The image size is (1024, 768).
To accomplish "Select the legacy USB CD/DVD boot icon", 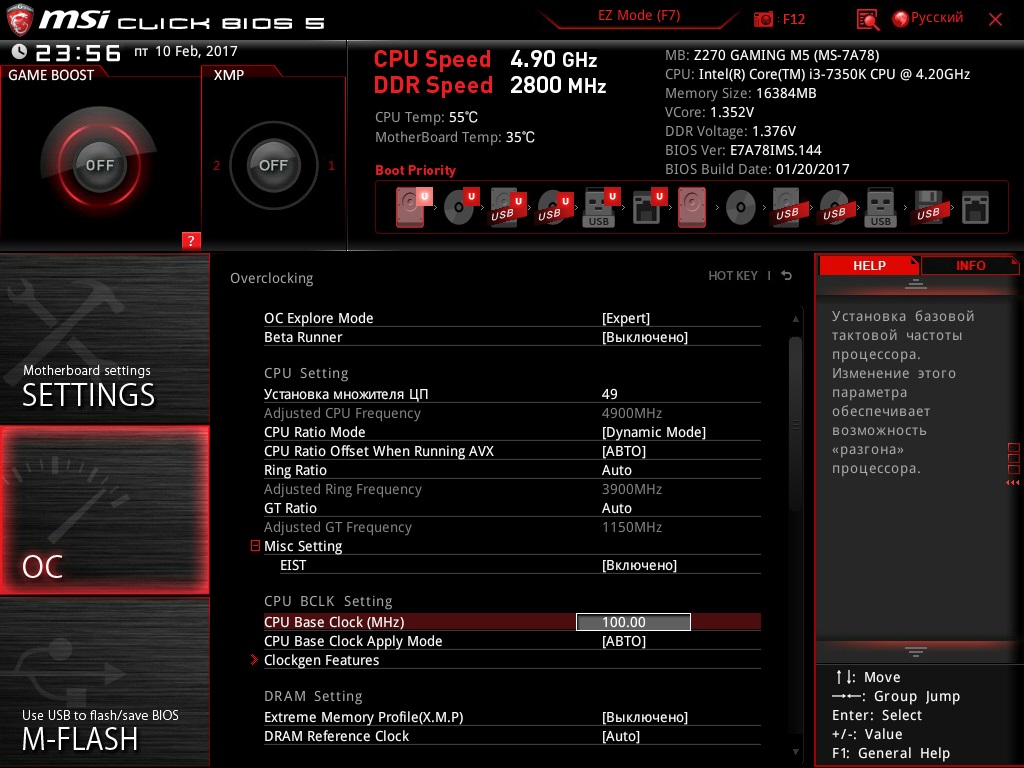I will point(834,208).
